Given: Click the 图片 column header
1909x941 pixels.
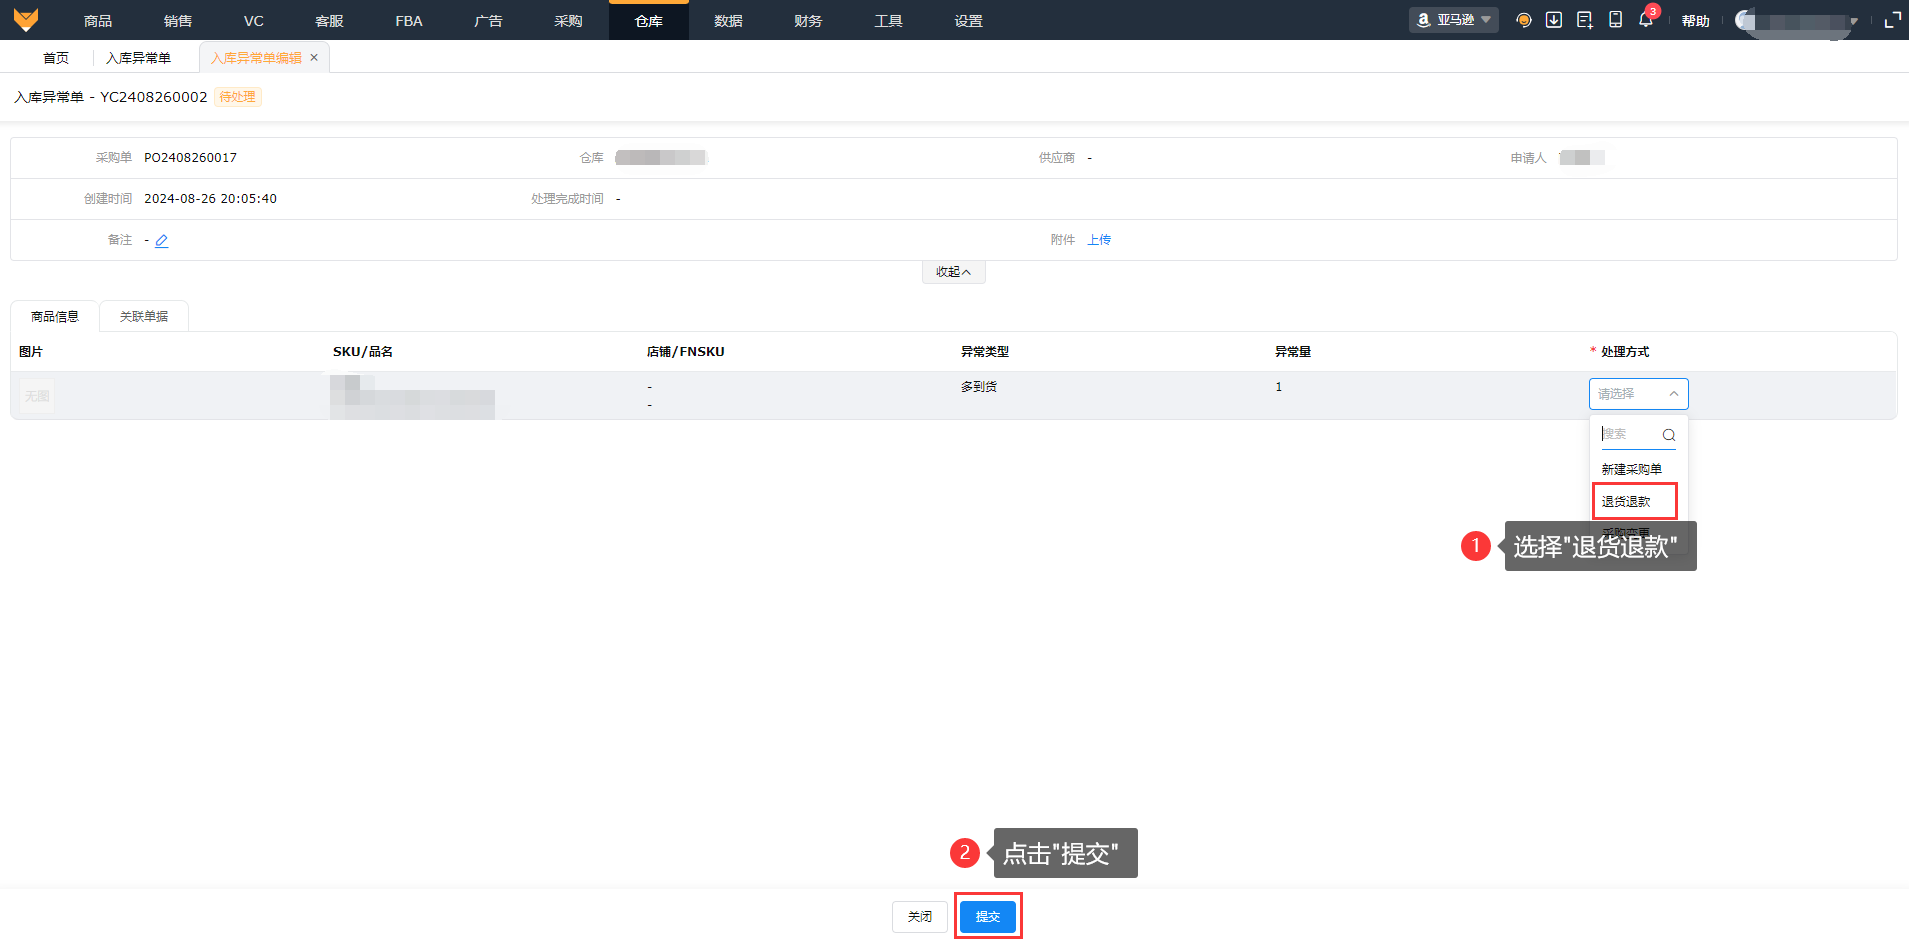Looking at the screenshot, I should coord(31,352).
